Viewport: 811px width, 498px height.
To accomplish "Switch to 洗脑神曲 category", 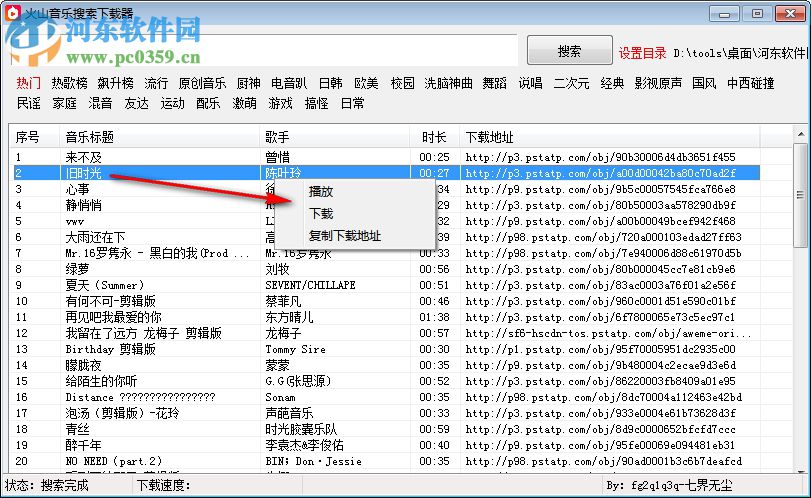I will coord(448,83).
